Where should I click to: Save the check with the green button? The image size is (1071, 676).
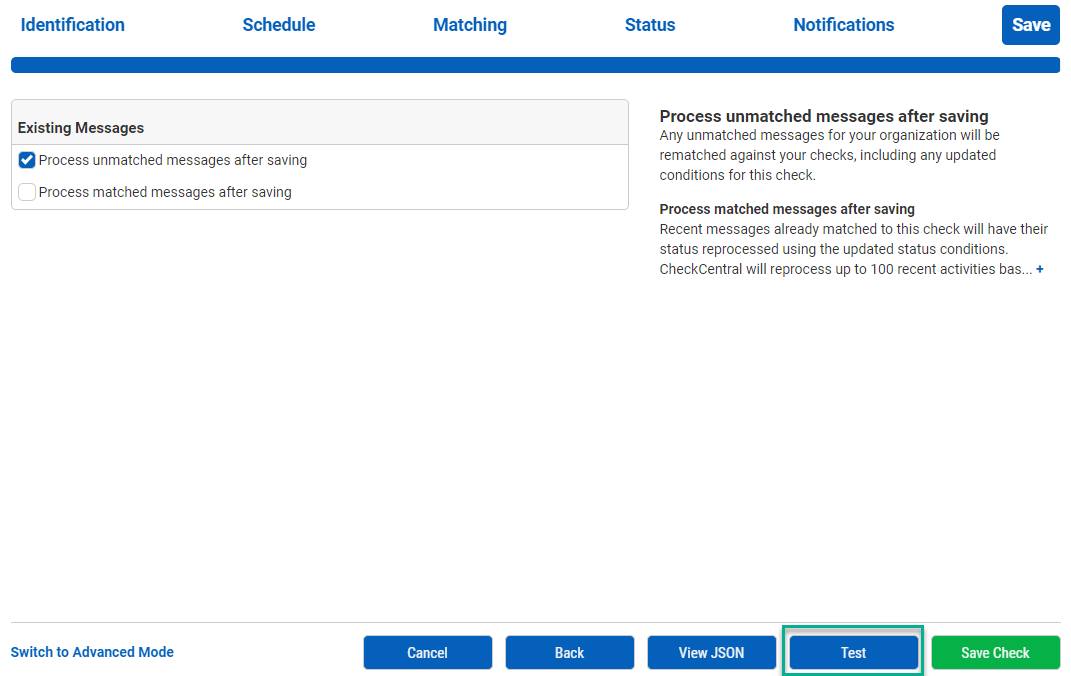coord(995,652)
